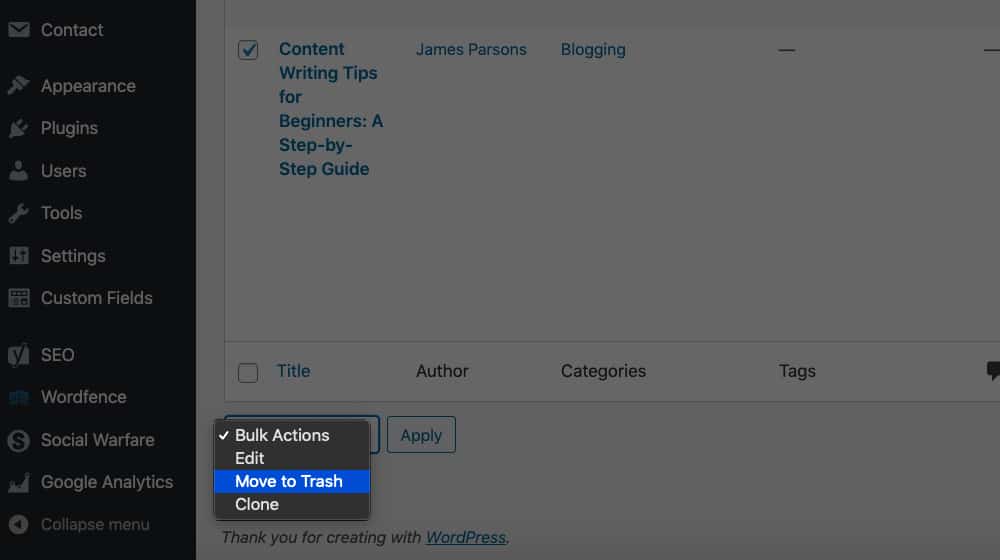Image resolution: width=1000 pixels, height=560 pixels.
Task: Select Edit in the bulk actions list
Action: 250,458
